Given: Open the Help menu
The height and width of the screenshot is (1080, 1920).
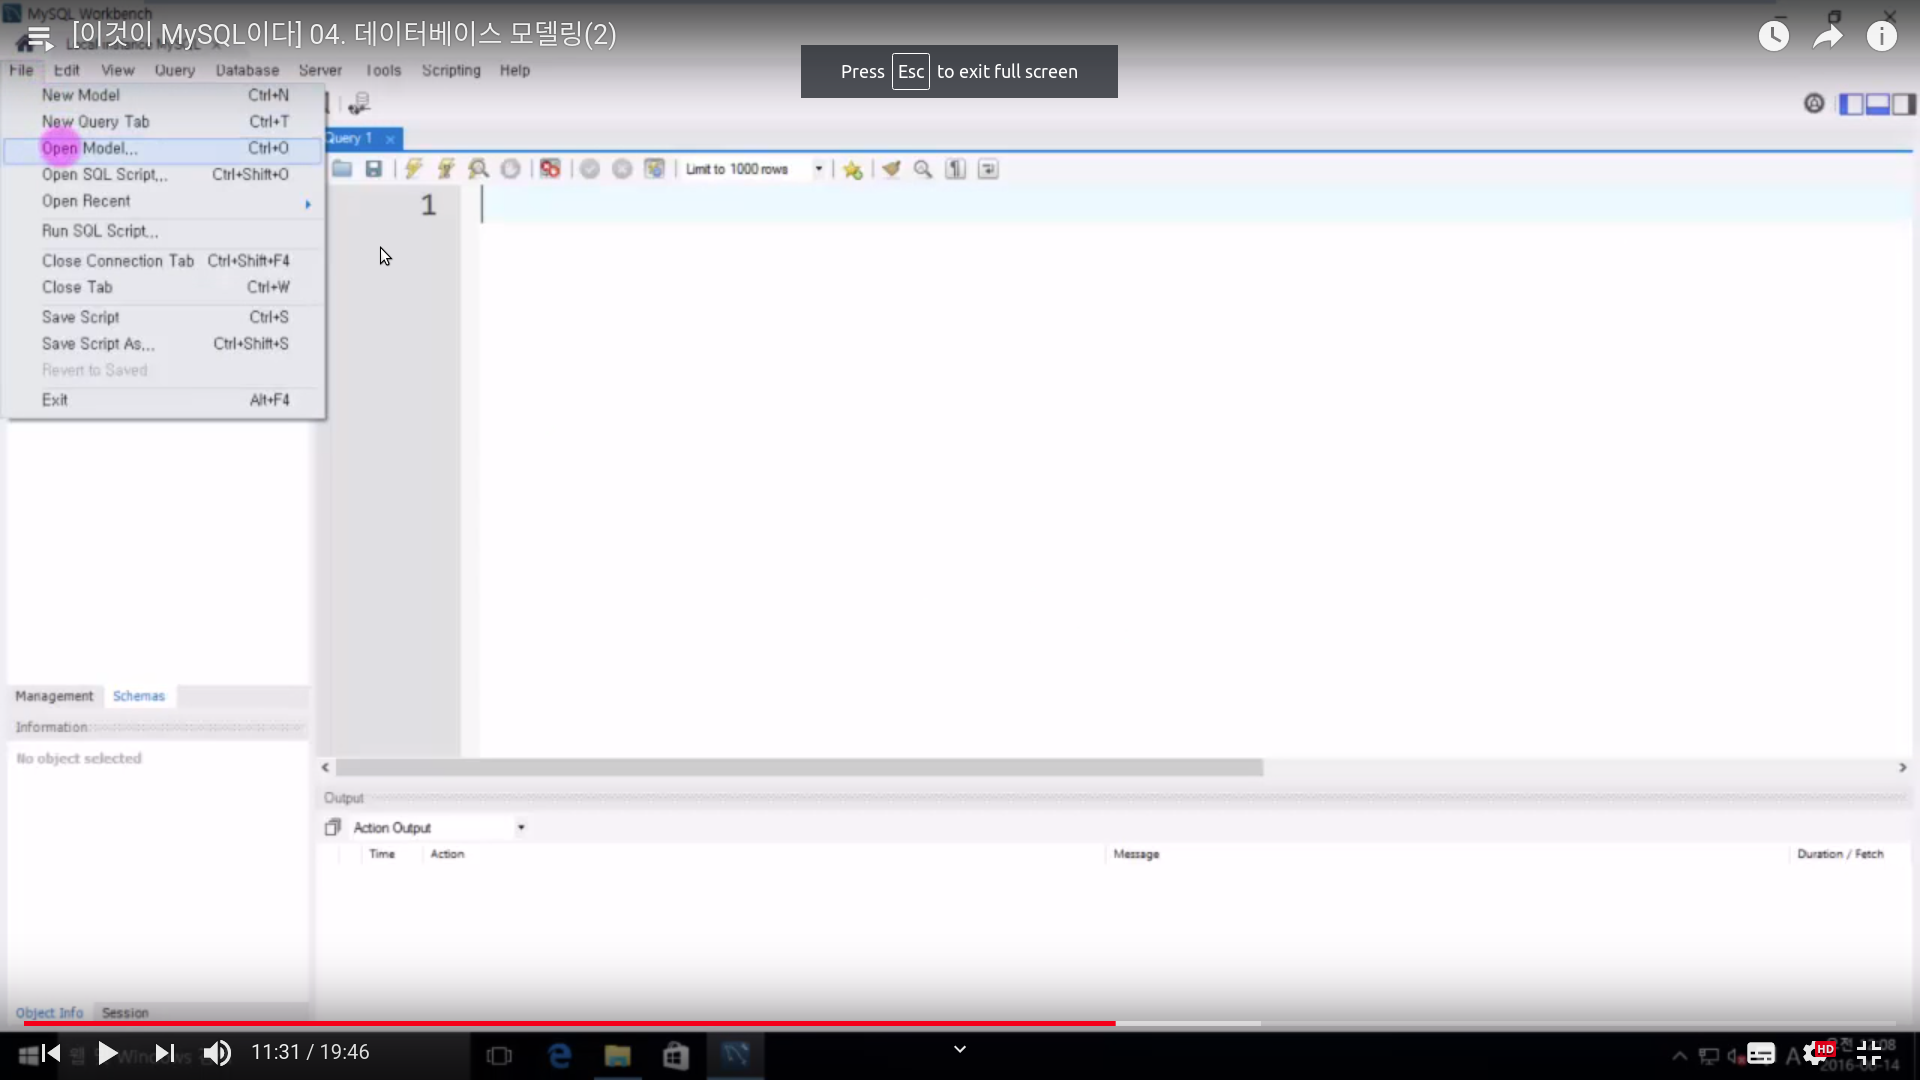Looking at the screenshot, I should click(x=515, y=70).
